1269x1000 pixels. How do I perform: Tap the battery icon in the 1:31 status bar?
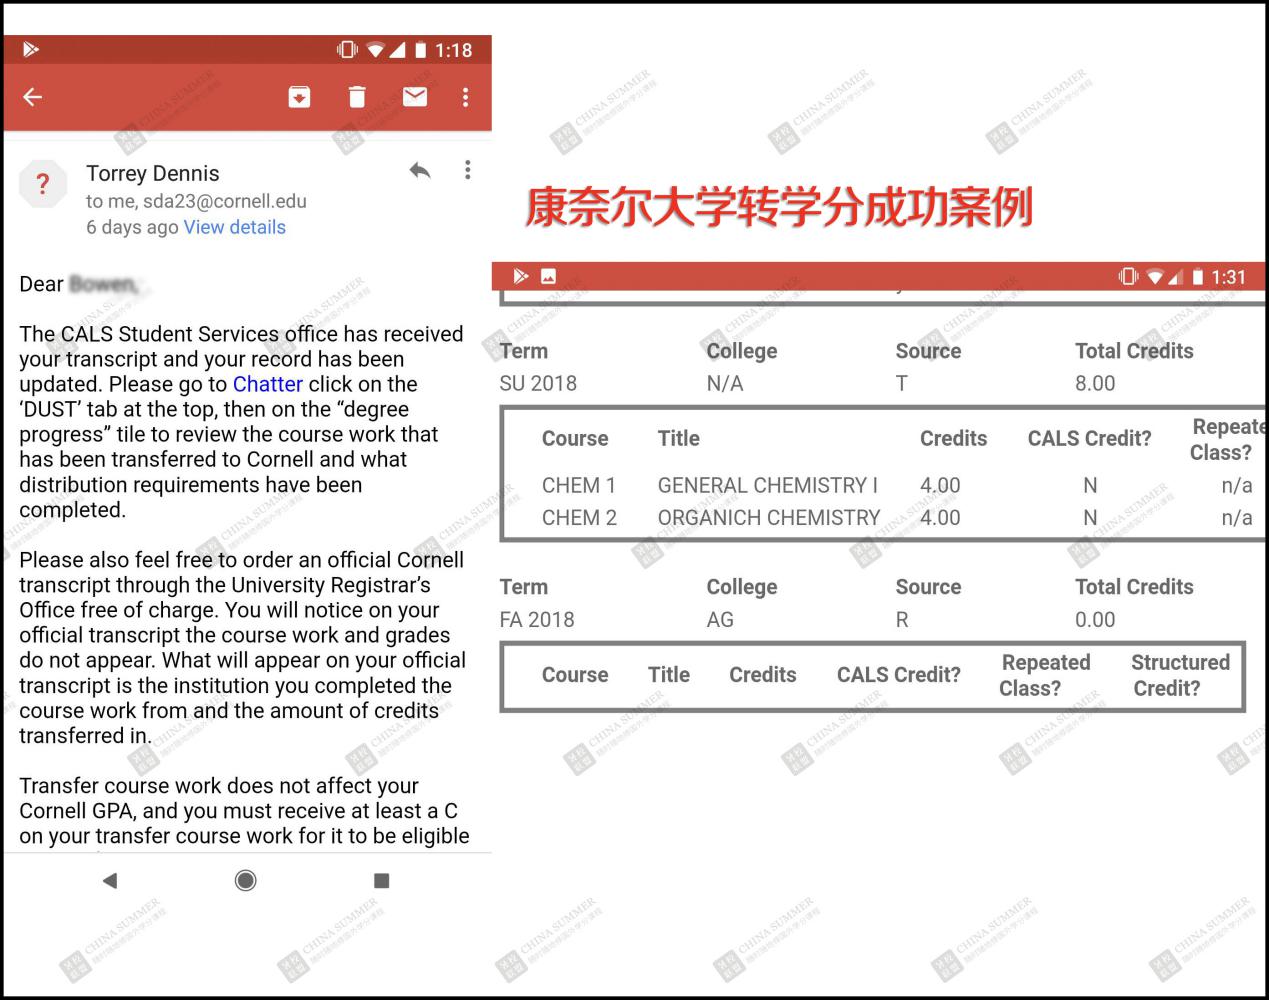pyautogui.click(x=1198, y=276)
